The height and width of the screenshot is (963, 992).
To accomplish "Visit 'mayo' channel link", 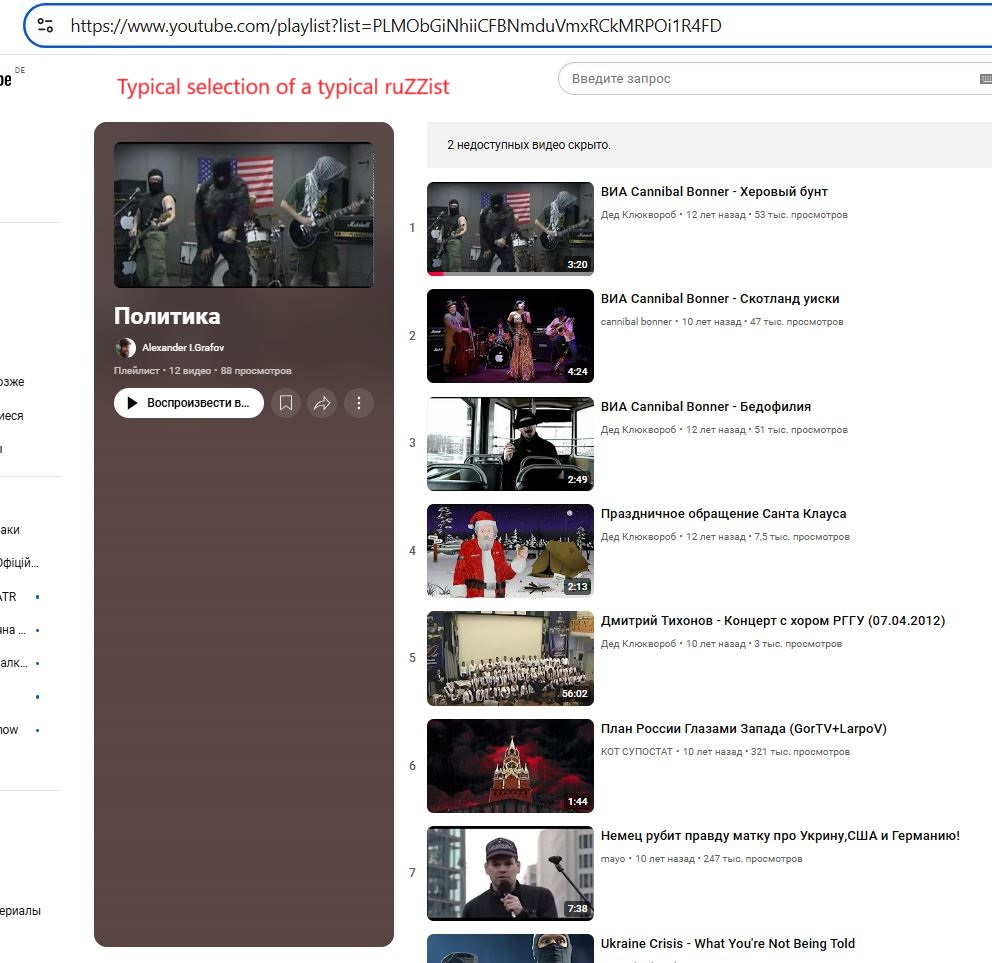I will click(612, 859).
